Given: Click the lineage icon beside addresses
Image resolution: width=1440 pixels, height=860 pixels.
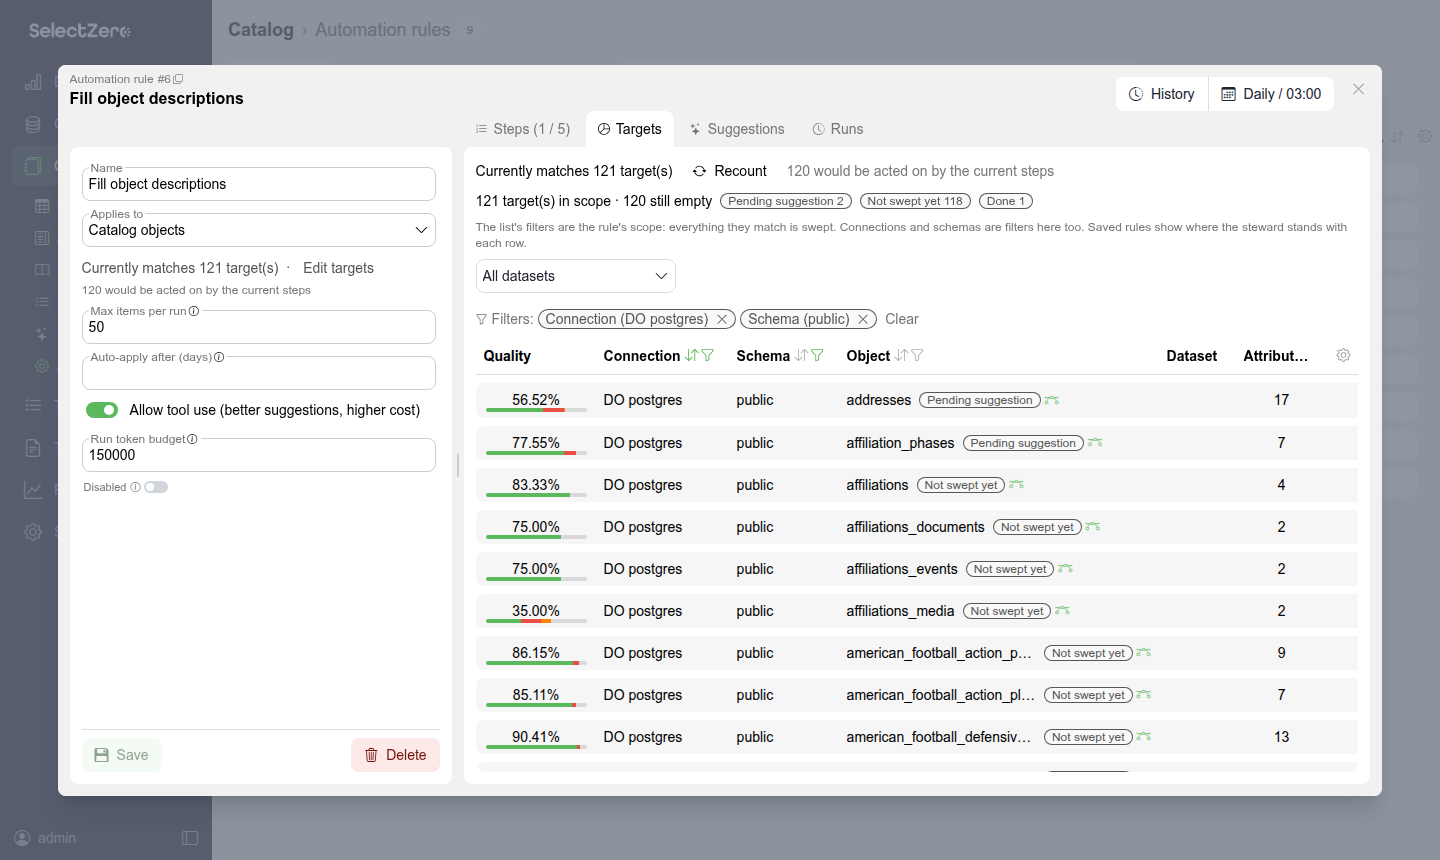Looking at the screenshot, I should [x=1052, y=400].
